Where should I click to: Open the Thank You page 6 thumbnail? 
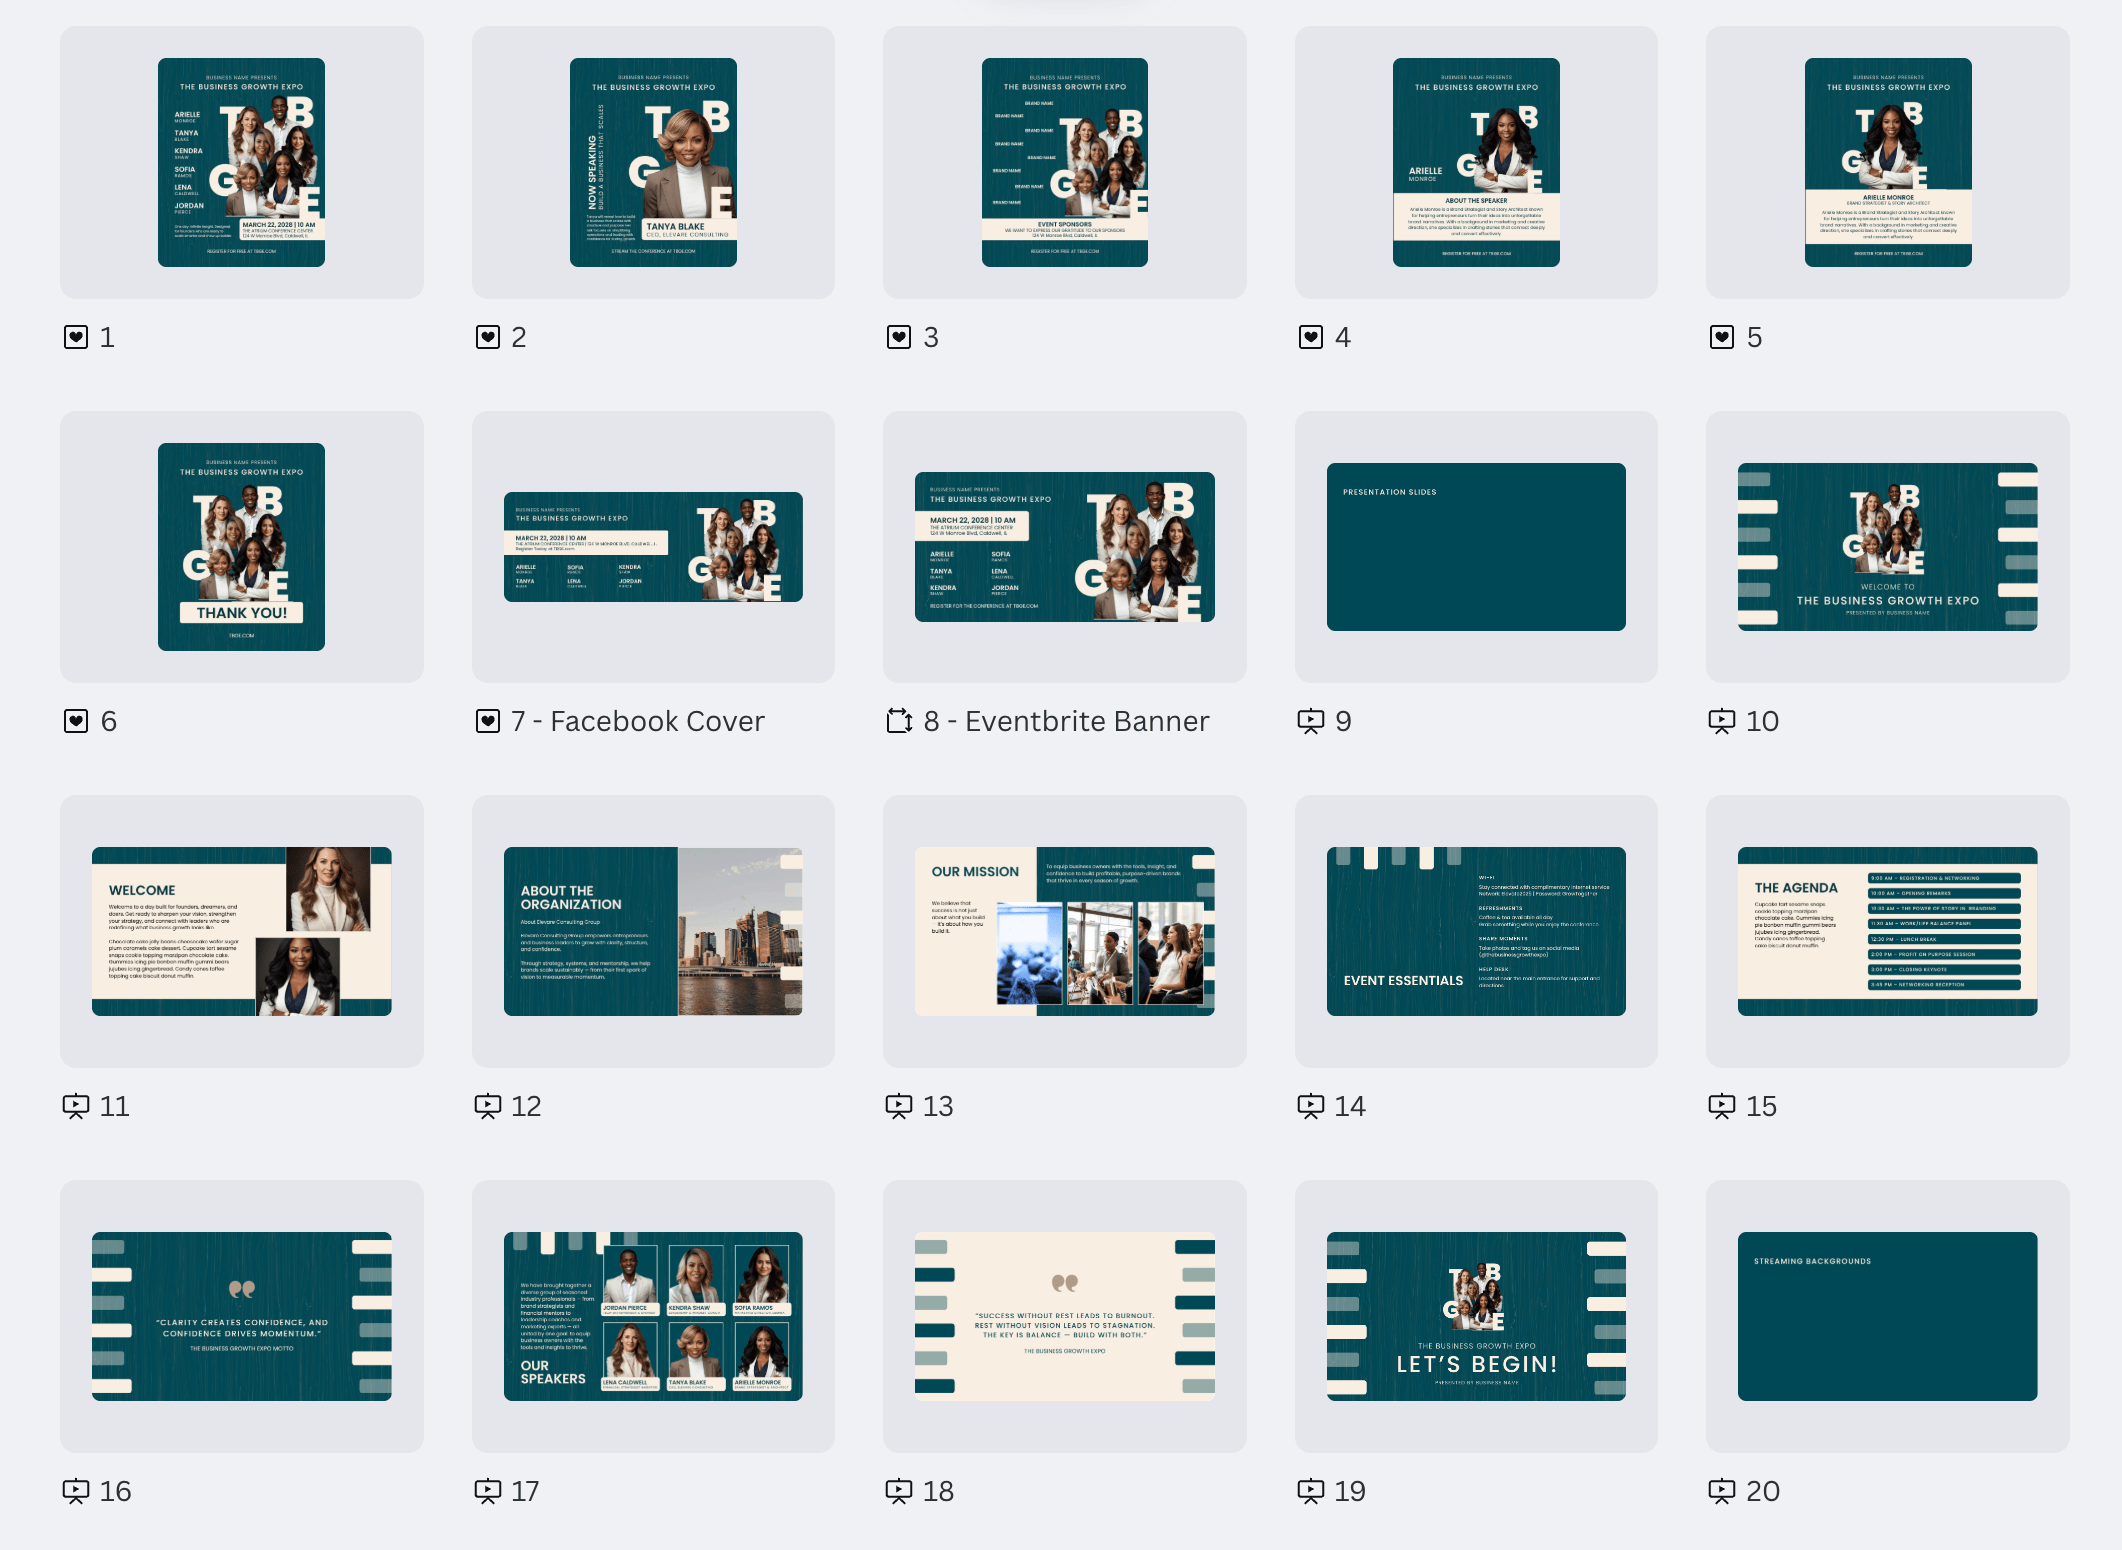point(241,547)
